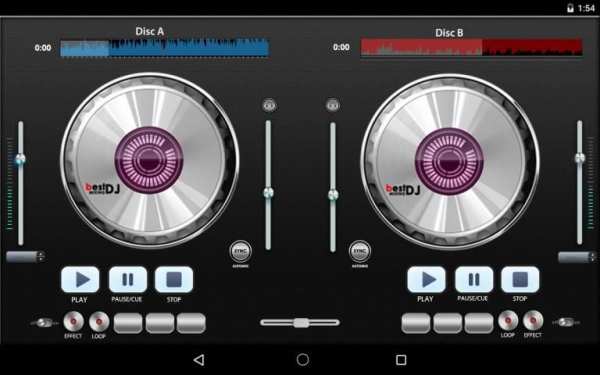Viewport: 600px width, 375px height.
Task: Tap the Disc B LOOP knob
Action: 508,321
